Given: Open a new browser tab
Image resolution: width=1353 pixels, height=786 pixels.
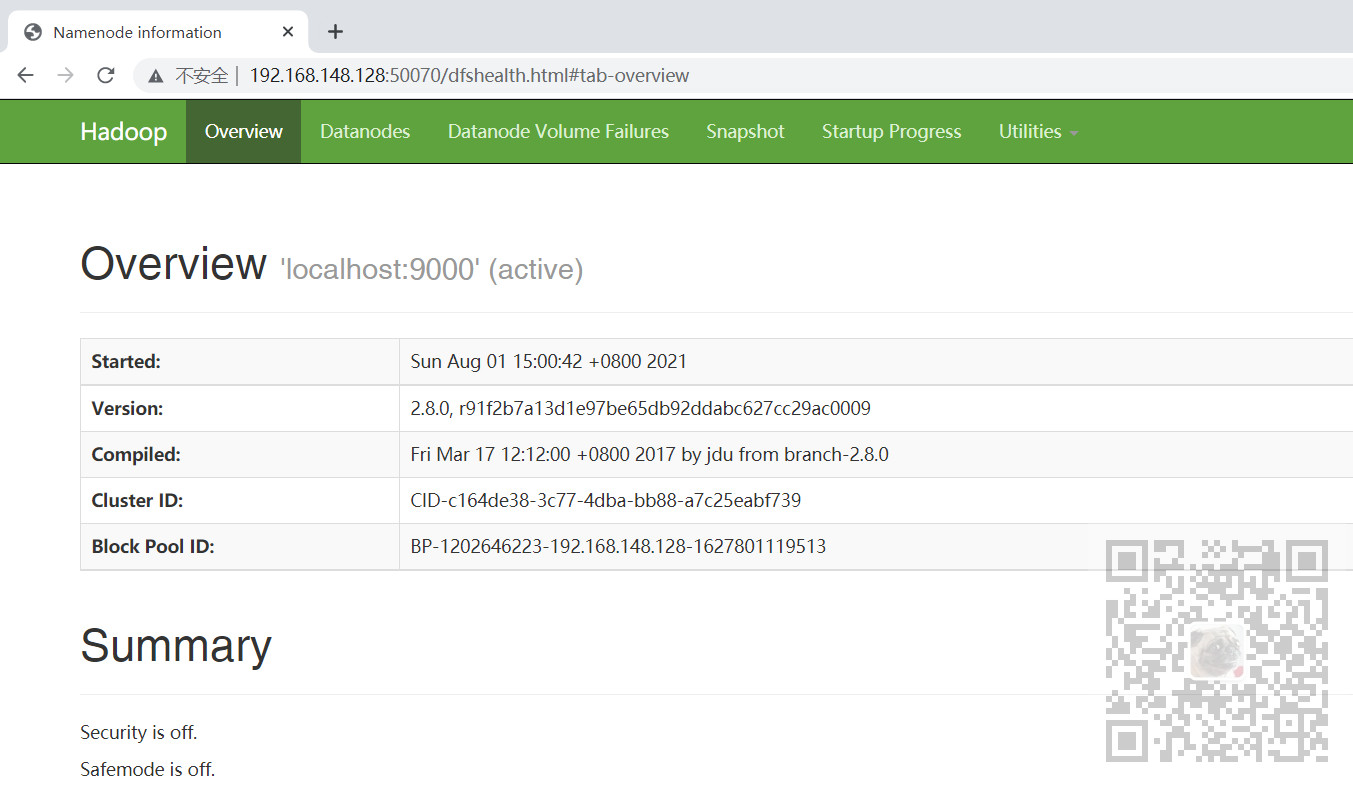Looking at the screenshot, I should (335, 32).
